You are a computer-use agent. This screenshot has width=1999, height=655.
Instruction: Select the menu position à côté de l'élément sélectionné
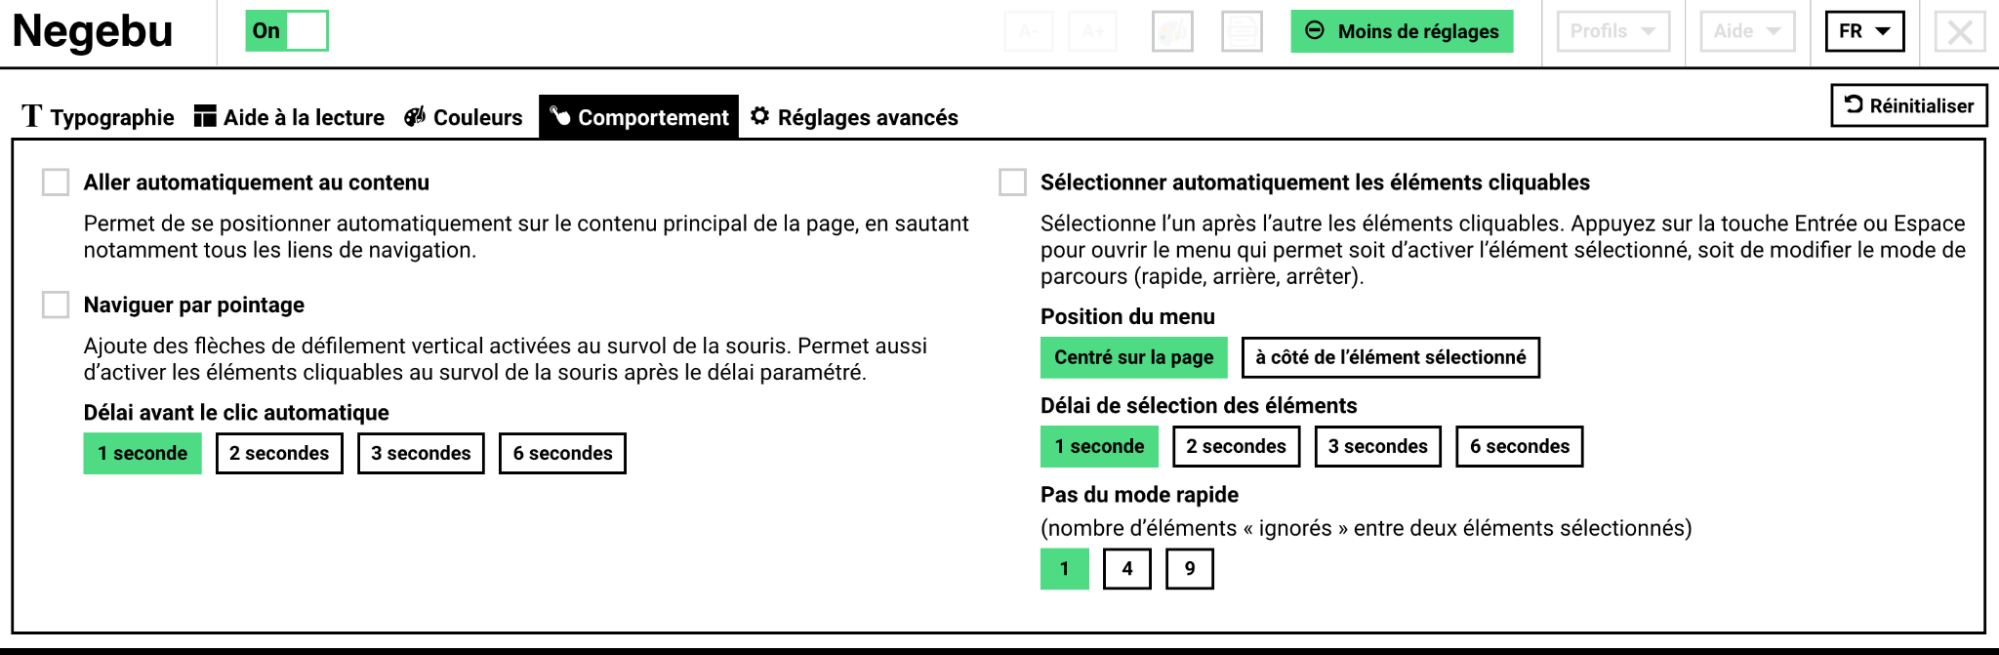1390,358
